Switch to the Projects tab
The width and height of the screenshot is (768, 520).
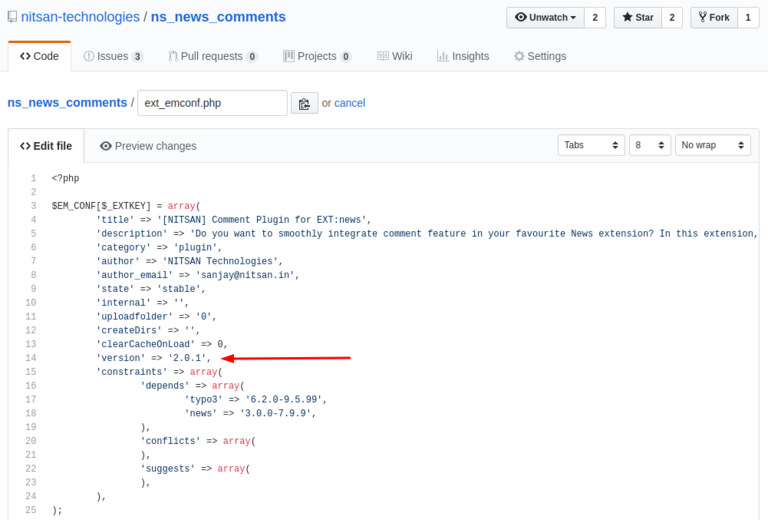(317, 56)
